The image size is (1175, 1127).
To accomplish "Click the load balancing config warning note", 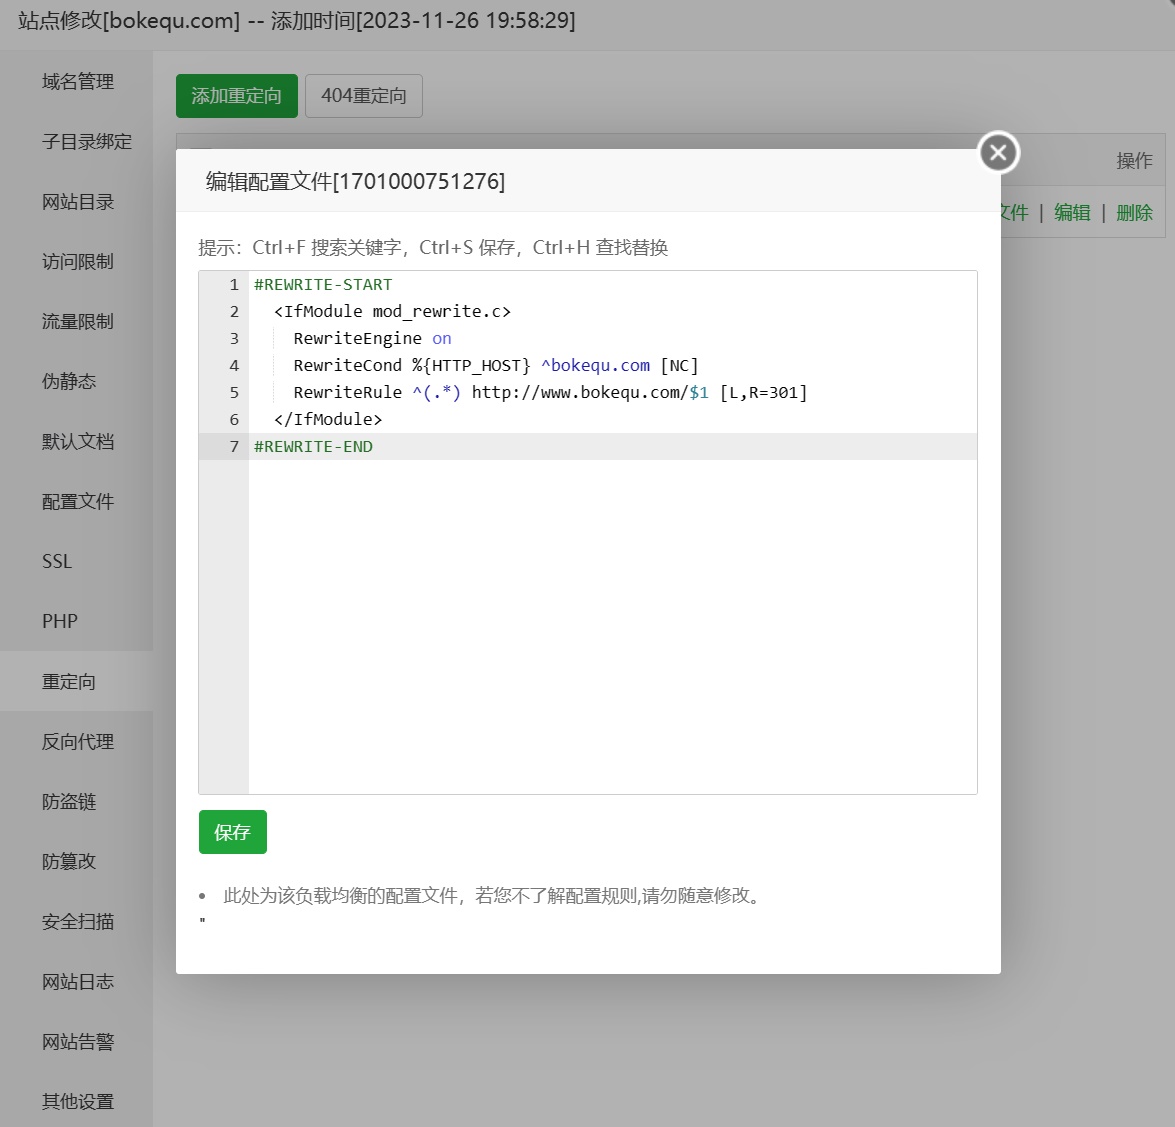I will [x=494, y=895].
